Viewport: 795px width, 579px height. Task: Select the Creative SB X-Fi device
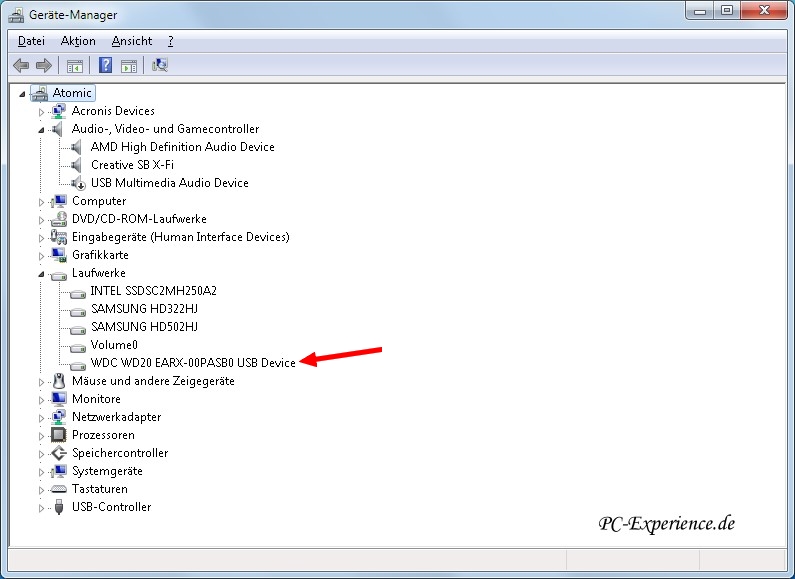coord(132,165)
